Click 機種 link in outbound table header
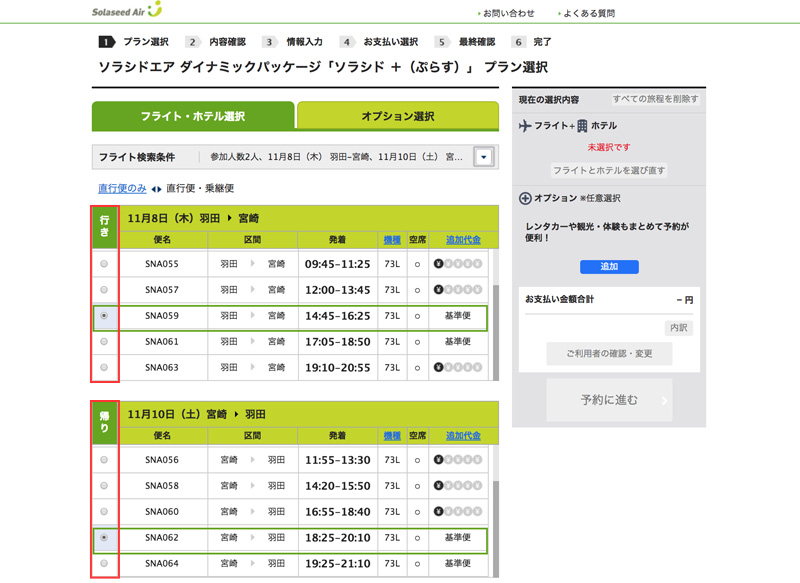Viewport: 800px width, 583px height. pos(392,240)
